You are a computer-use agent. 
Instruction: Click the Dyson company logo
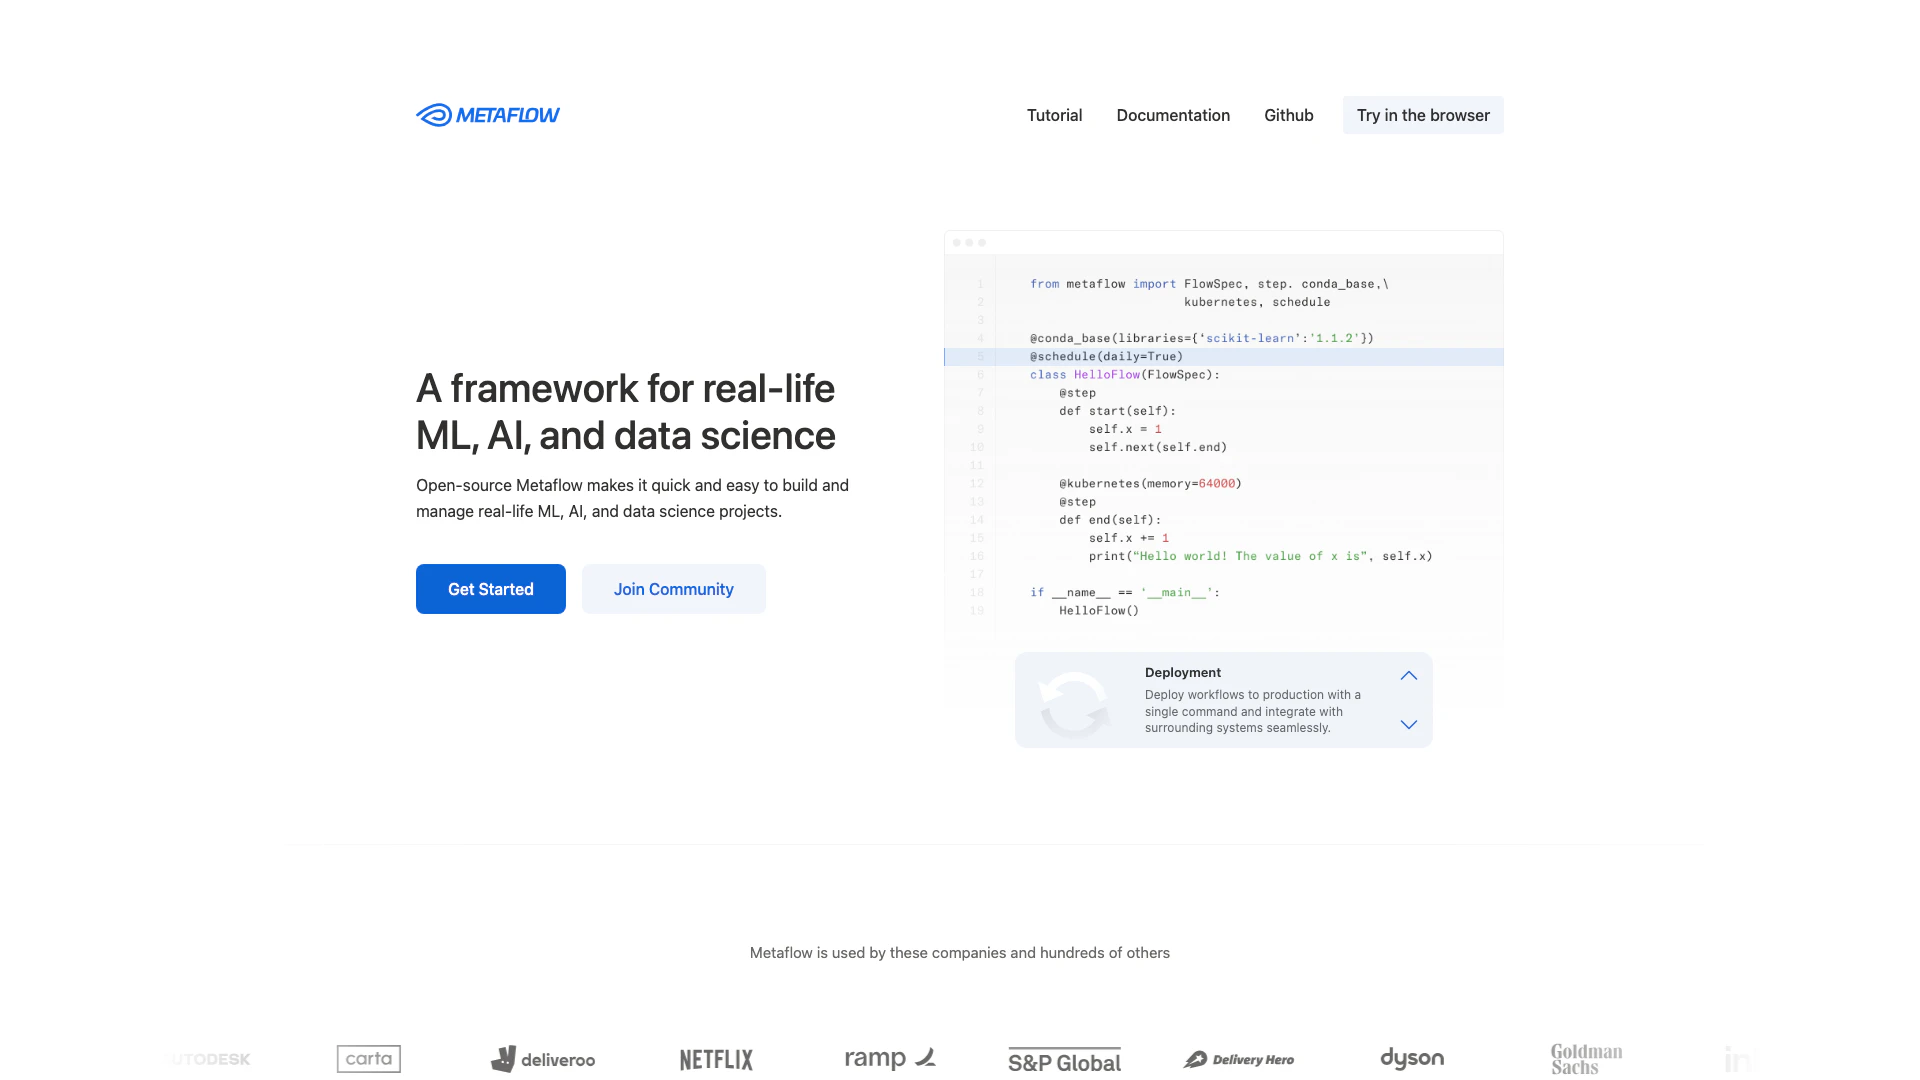1412,1058
